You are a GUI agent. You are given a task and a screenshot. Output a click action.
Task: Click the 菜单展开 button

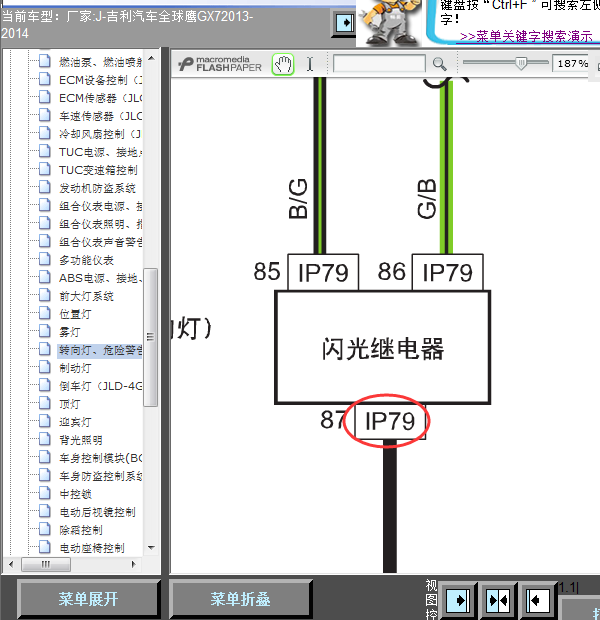(89, 599)
